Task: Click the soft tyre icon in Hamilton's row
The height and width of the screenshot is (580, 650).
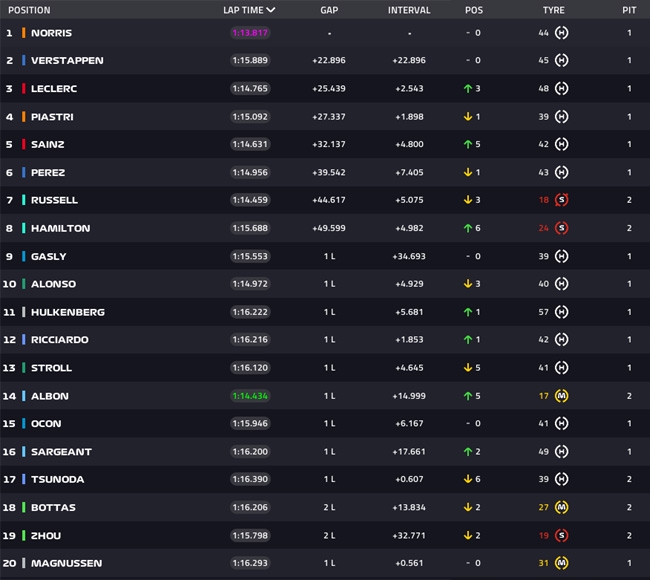Action: [561, 228]
